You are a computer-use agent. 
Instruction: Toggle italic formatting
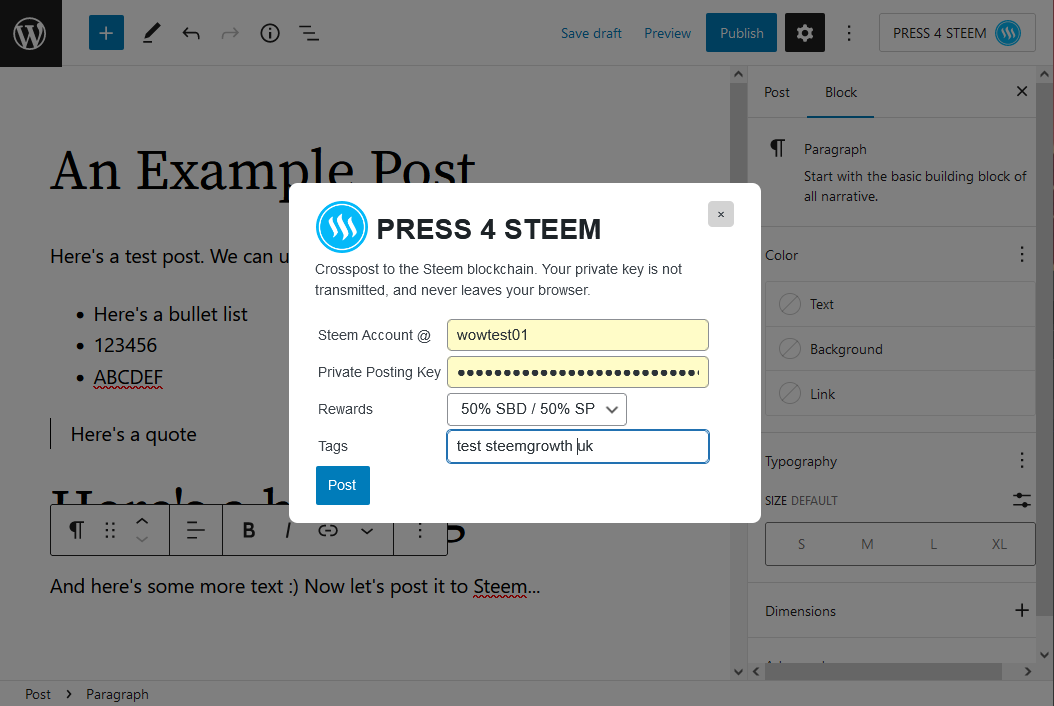288,531
